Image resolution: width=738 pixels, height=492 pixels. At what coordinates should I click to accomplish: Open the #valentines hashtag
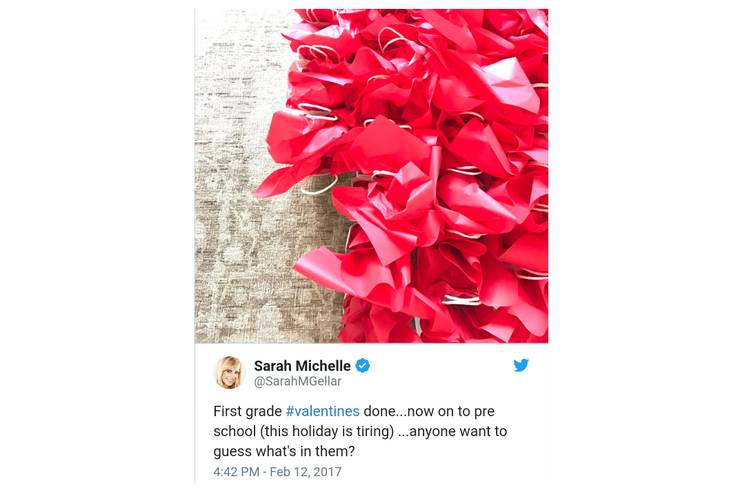322,411
